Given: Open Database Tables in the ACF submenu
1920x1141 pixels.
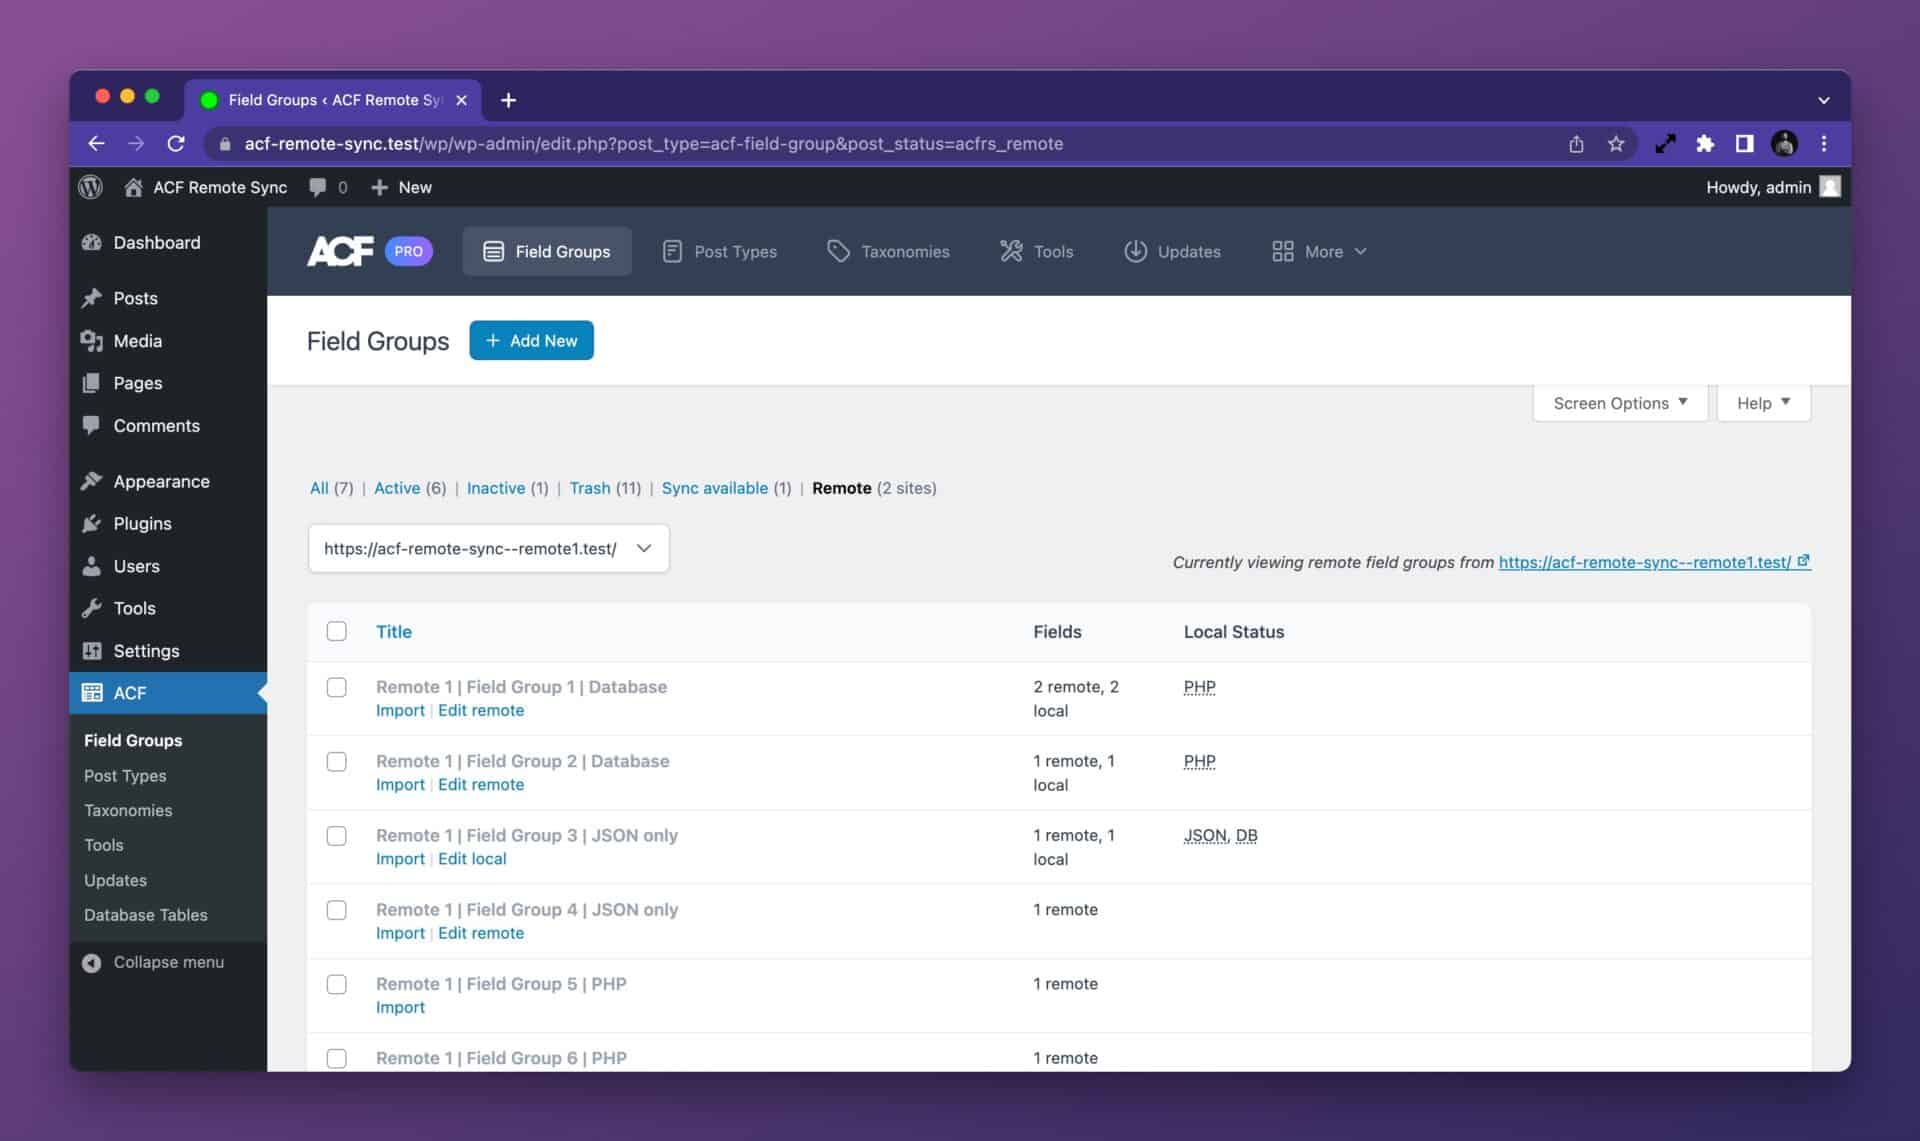Looking at the screenshot, I should (146, 915).
